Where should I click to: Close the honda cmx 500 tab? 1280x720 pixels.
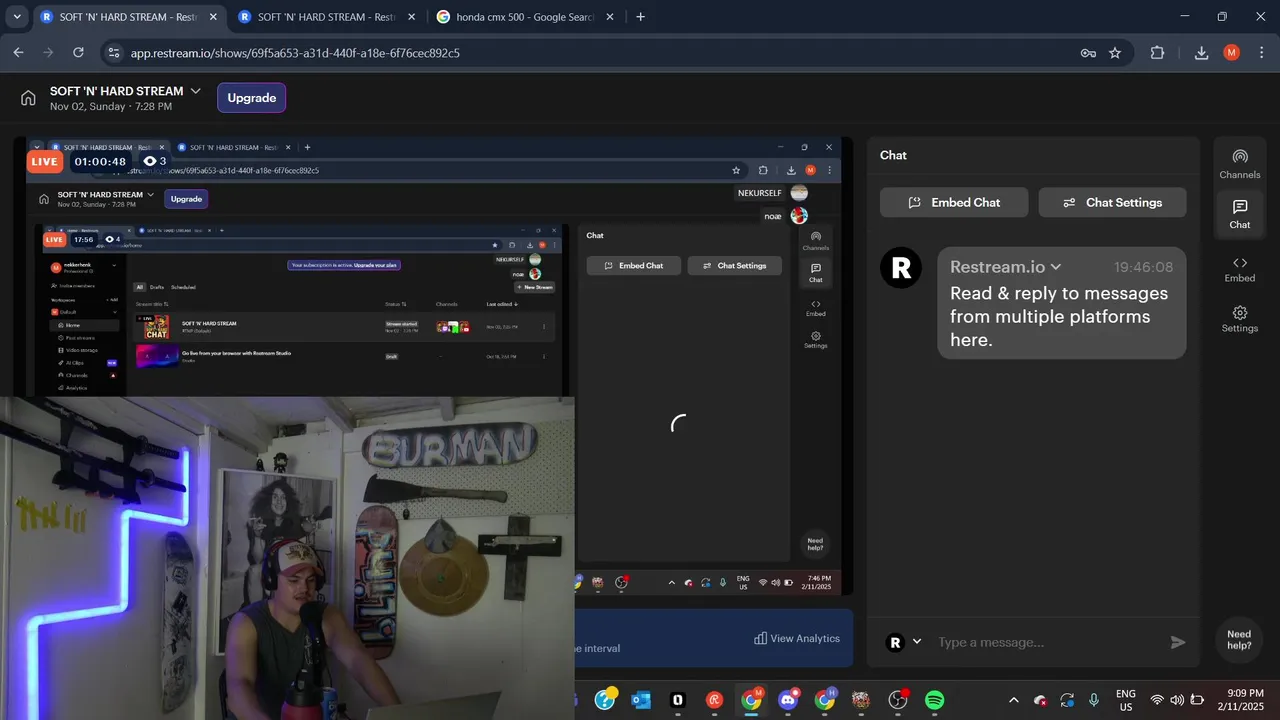click(610, 17)
